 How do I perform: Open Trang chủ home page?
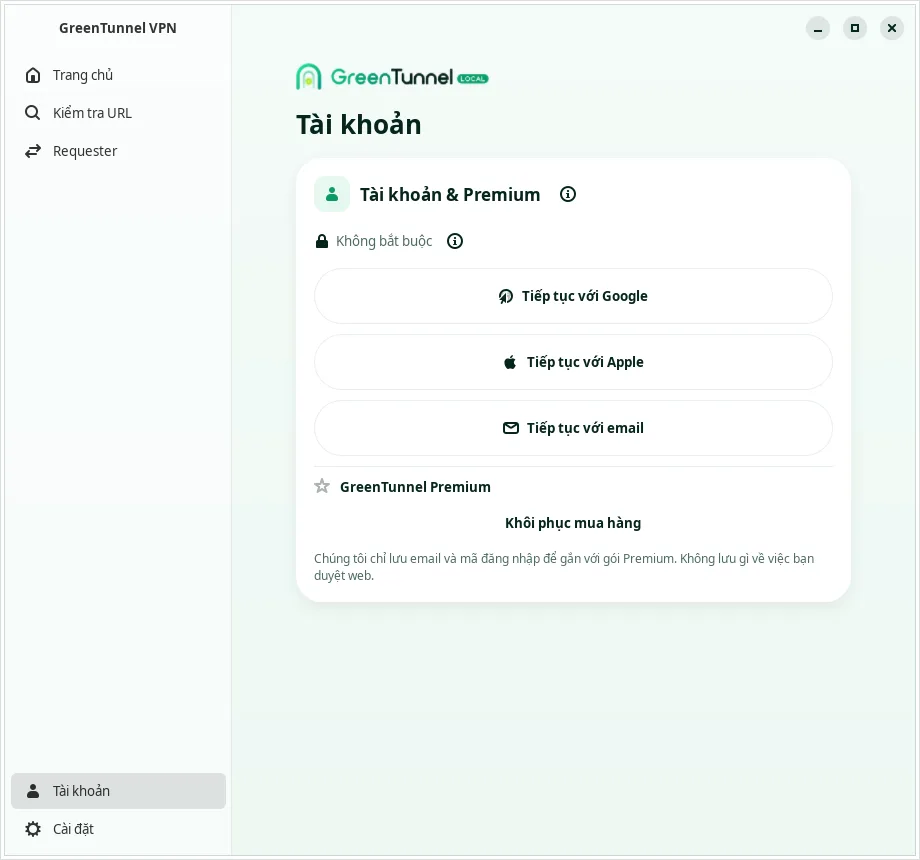tap(118, 75)
